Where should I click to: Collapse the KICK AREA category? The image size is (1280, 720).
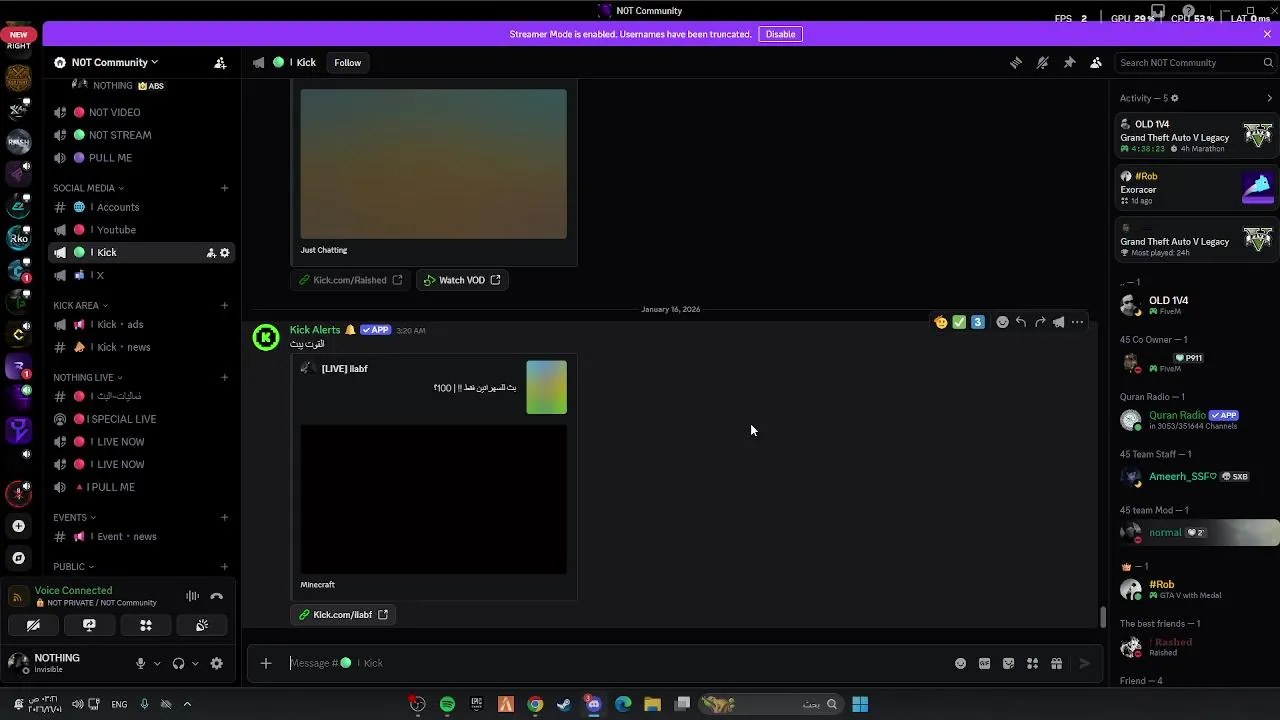[x=80, y=305]
